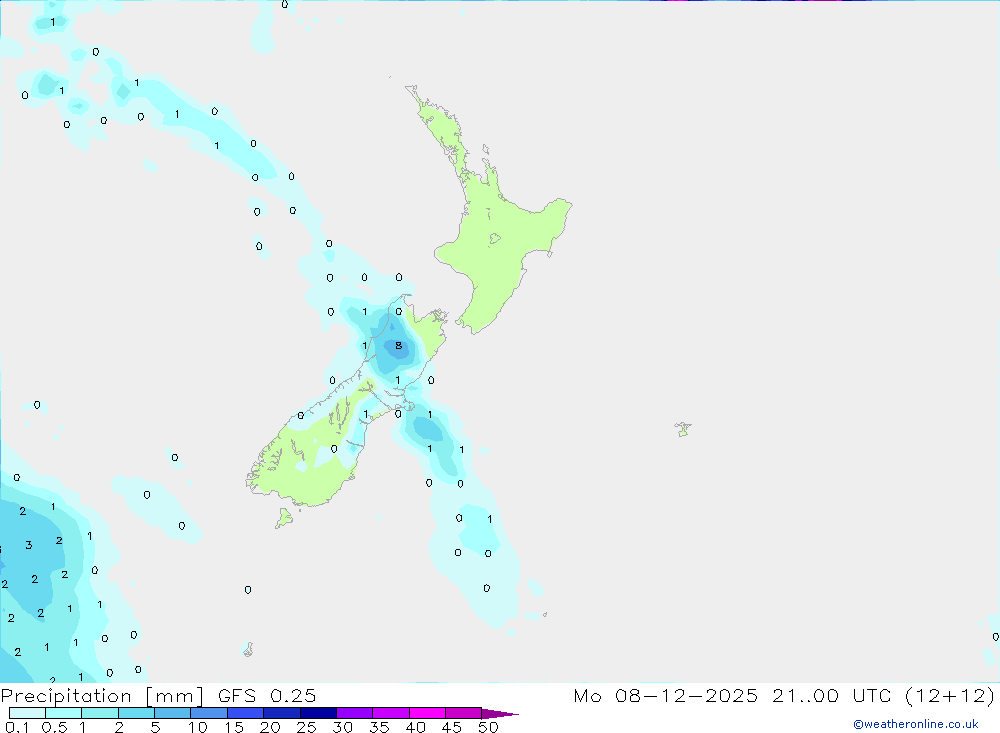Select the purple 30 mm legend swatch
Viewport: 1000px width, 733px height.
354,713
